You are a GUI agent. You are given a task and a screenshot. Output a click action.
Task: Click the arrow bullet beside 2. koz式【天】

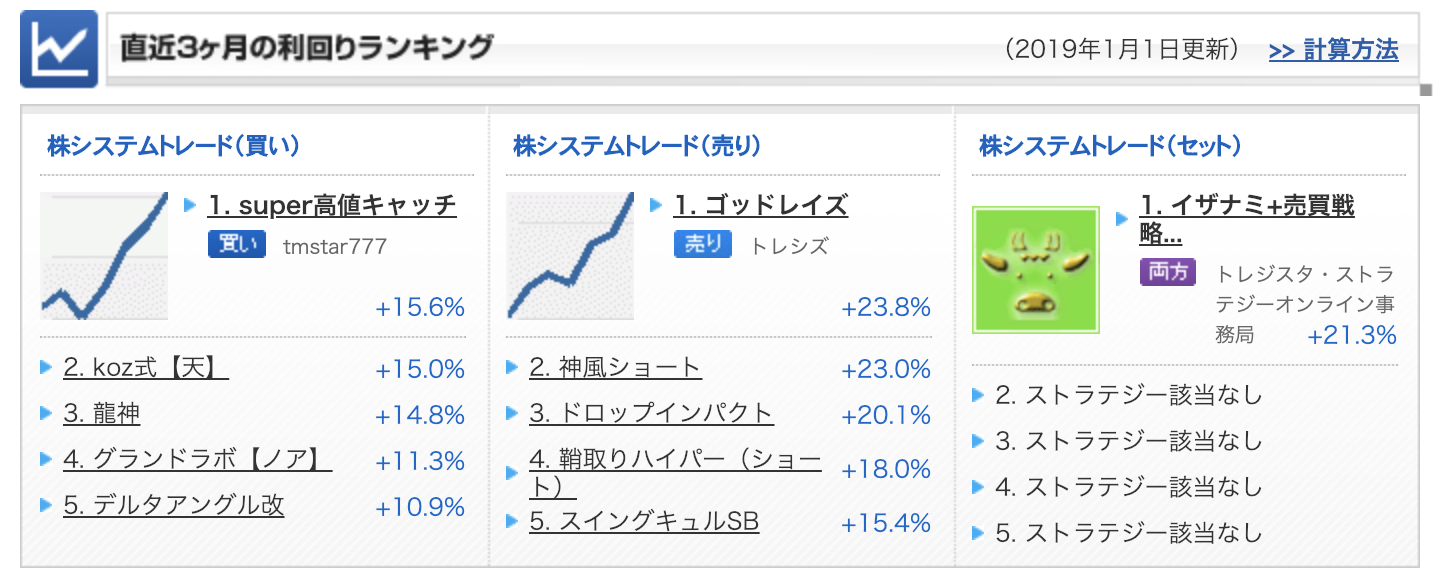tap(46, 368)
